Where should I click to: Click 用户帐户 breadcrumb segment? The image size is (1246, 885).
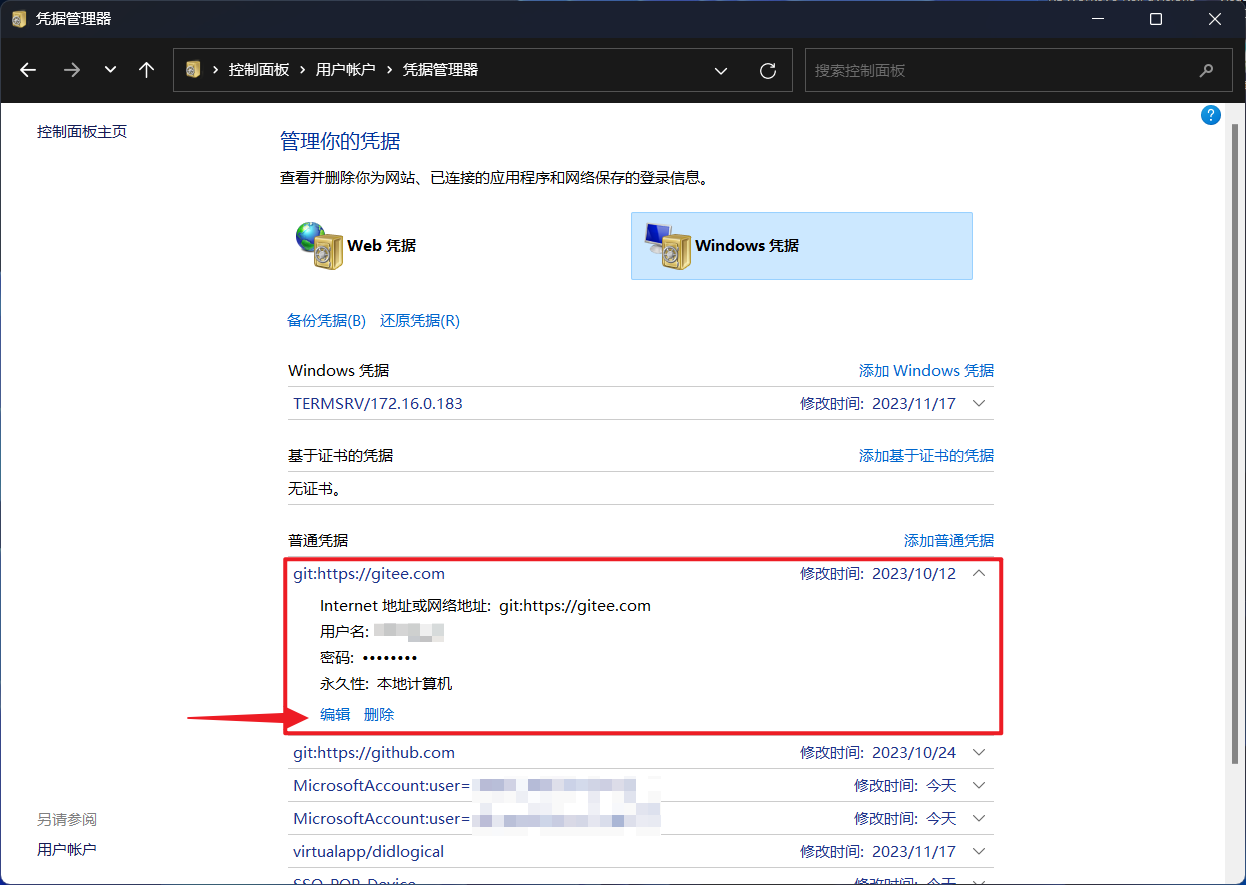(346, 70)
